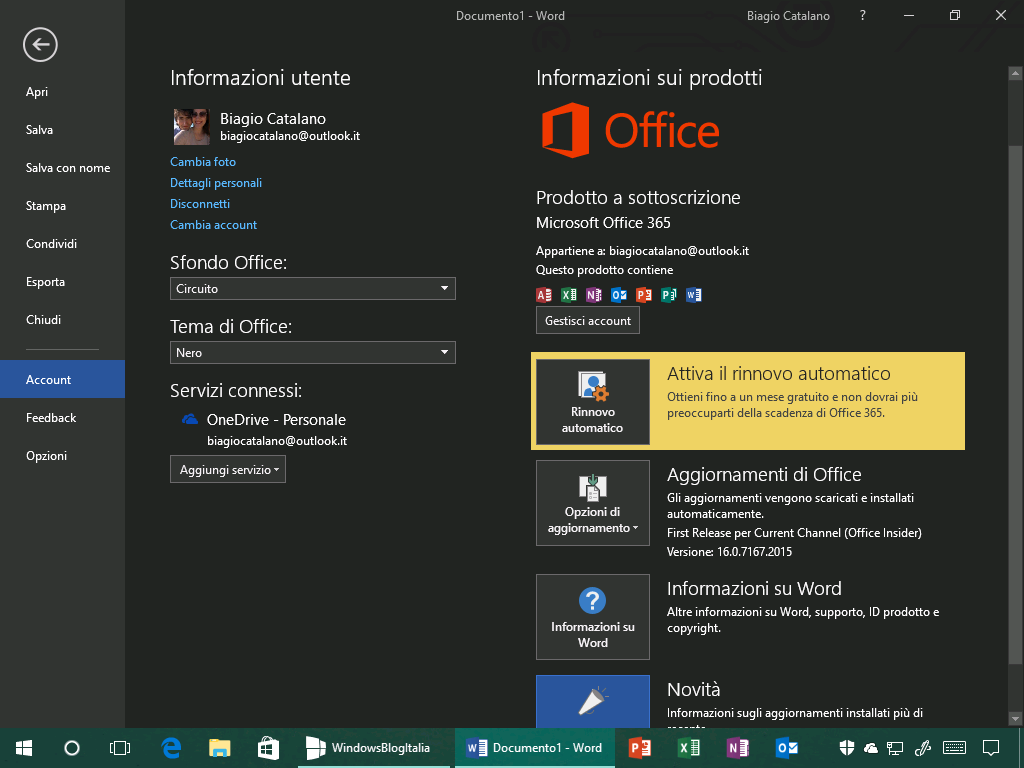1024x768 pixels.
Task: Open the network icon in system tray
Action: click(x=895, y=748)
